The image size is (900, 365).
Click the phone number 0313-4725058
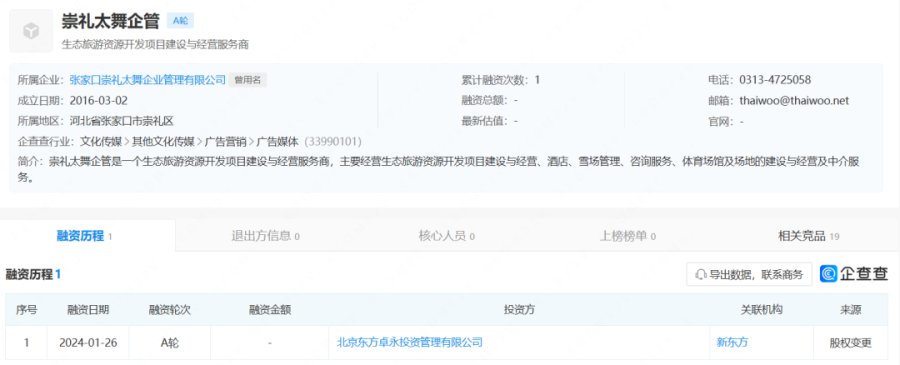[x=775, y=80]
